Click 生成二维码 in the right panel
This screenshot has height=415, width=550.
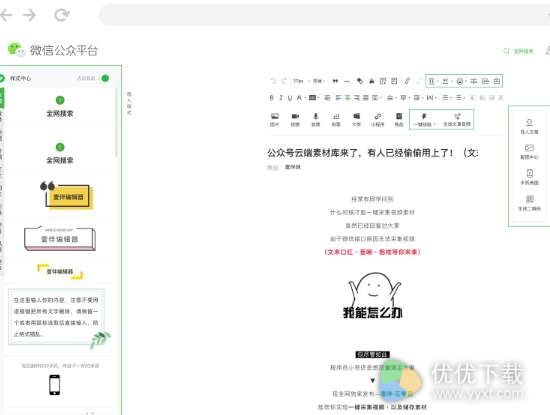coord(529,203)
